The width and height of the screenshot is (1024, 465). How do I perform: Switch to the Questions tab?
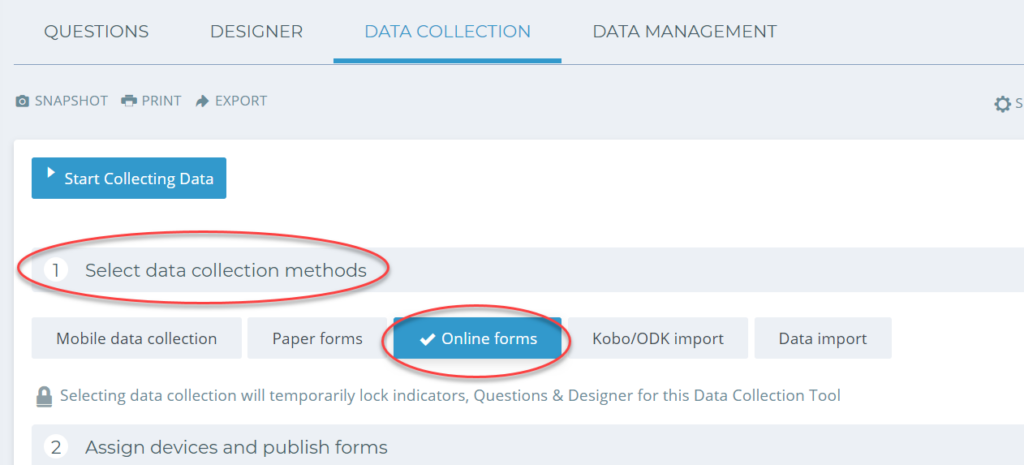pyautogui.click(x=96, y=31)
